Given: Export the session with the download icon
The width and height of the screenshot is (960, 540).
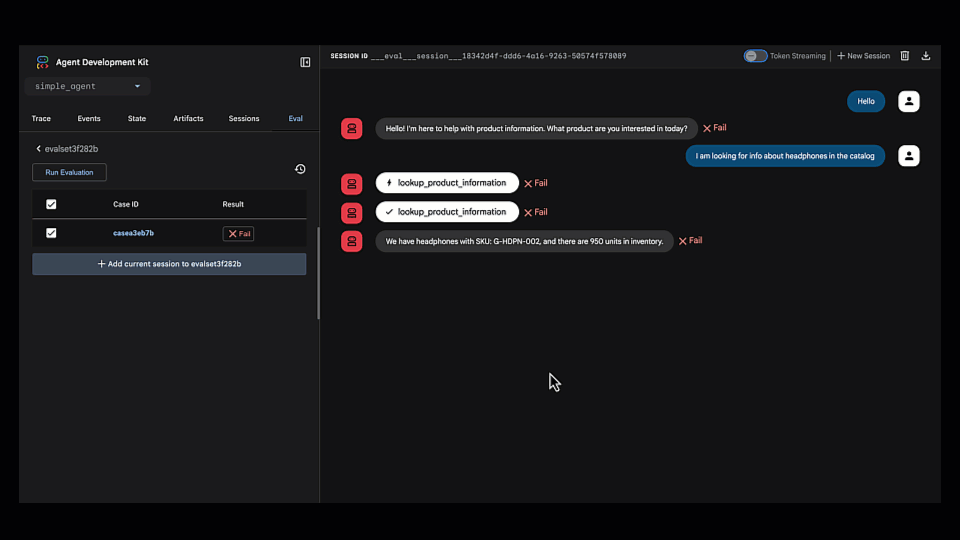Looking at the screenshot, I should 926,56.
